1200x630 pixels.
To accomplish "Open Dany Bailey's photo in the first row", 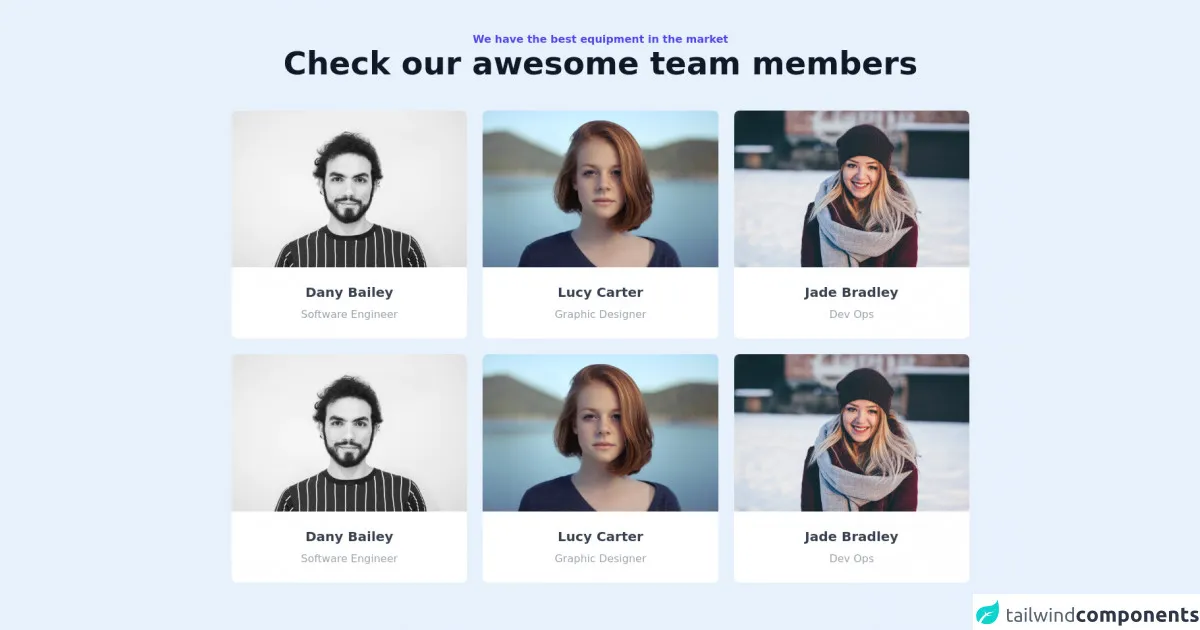I will 349,189.
